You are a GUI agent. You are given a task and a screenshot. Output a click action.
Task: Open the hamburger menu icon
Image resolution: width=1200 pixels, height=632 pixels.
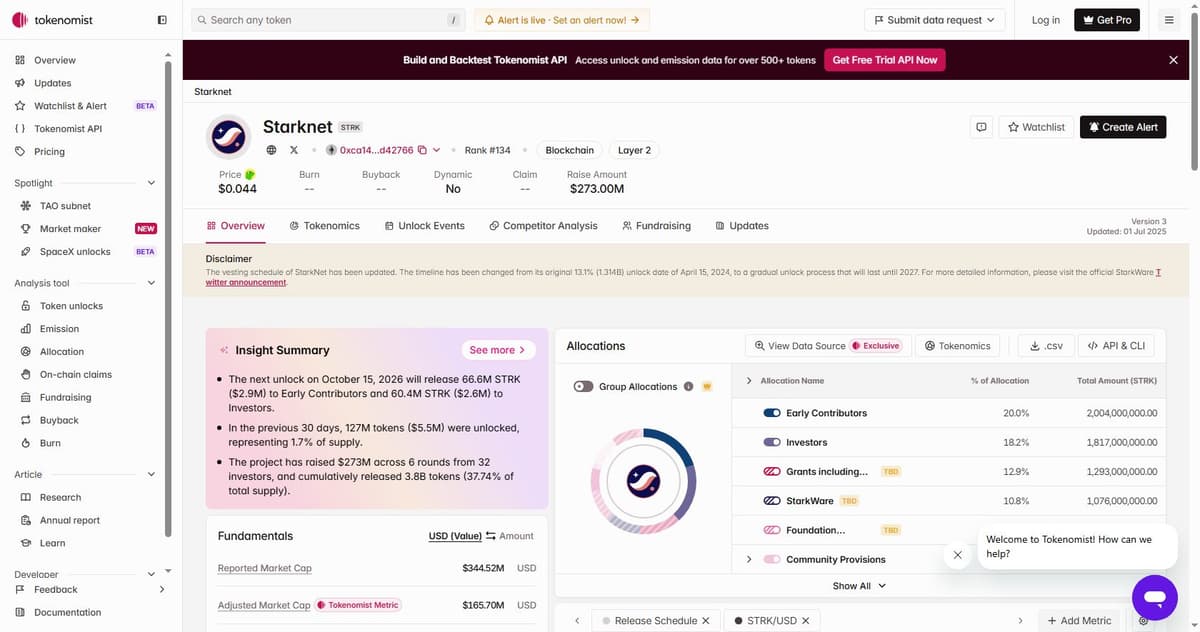click(1169, 20)
